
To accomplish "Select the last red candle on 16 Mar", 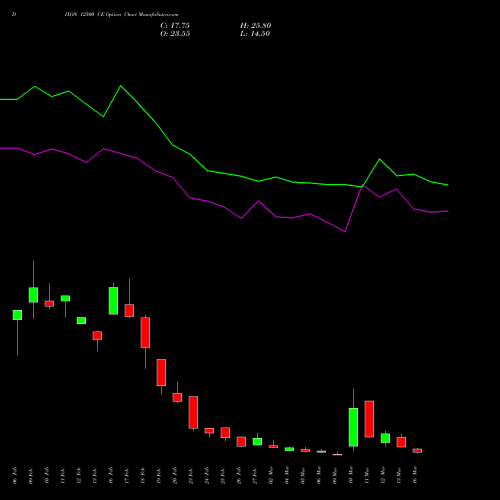I will coord(417,451).
